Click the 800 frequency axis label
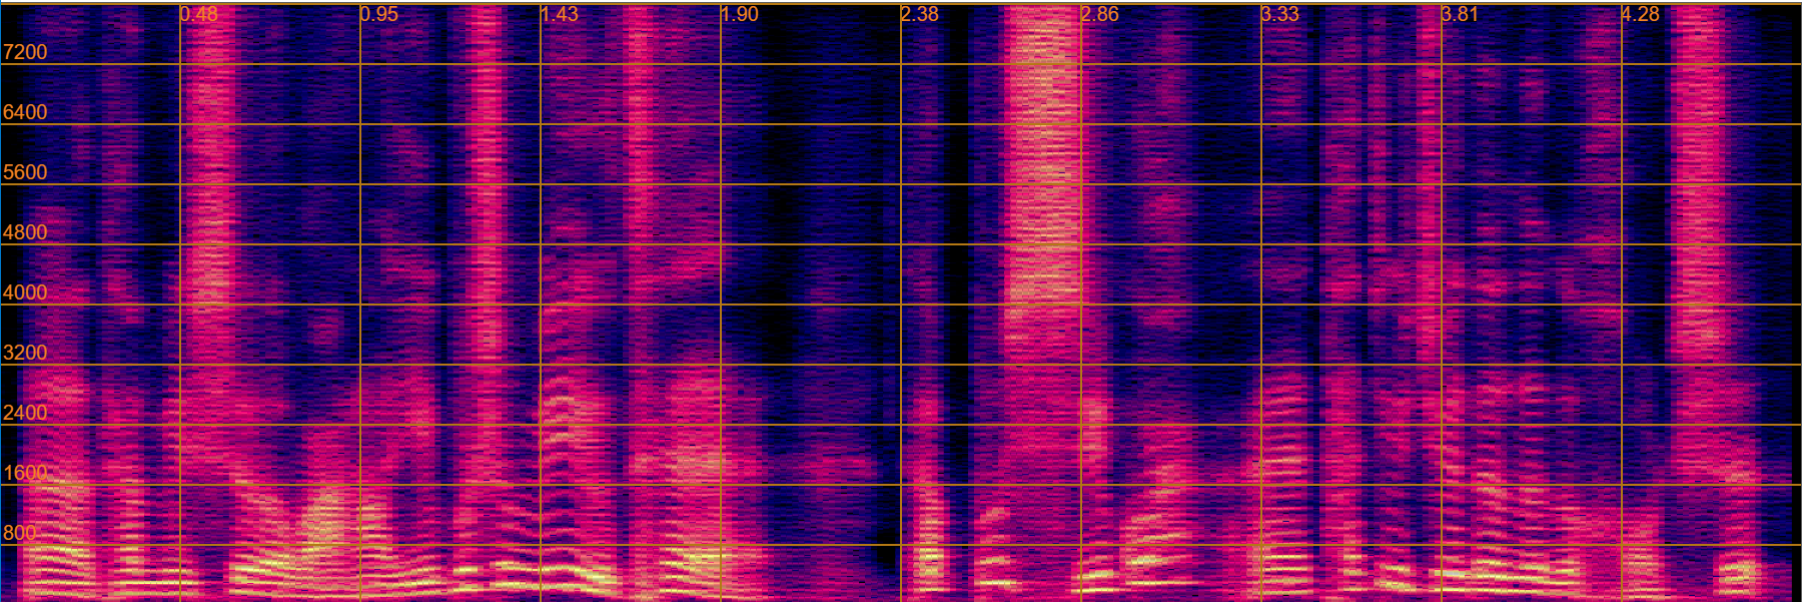 (20, 532)
